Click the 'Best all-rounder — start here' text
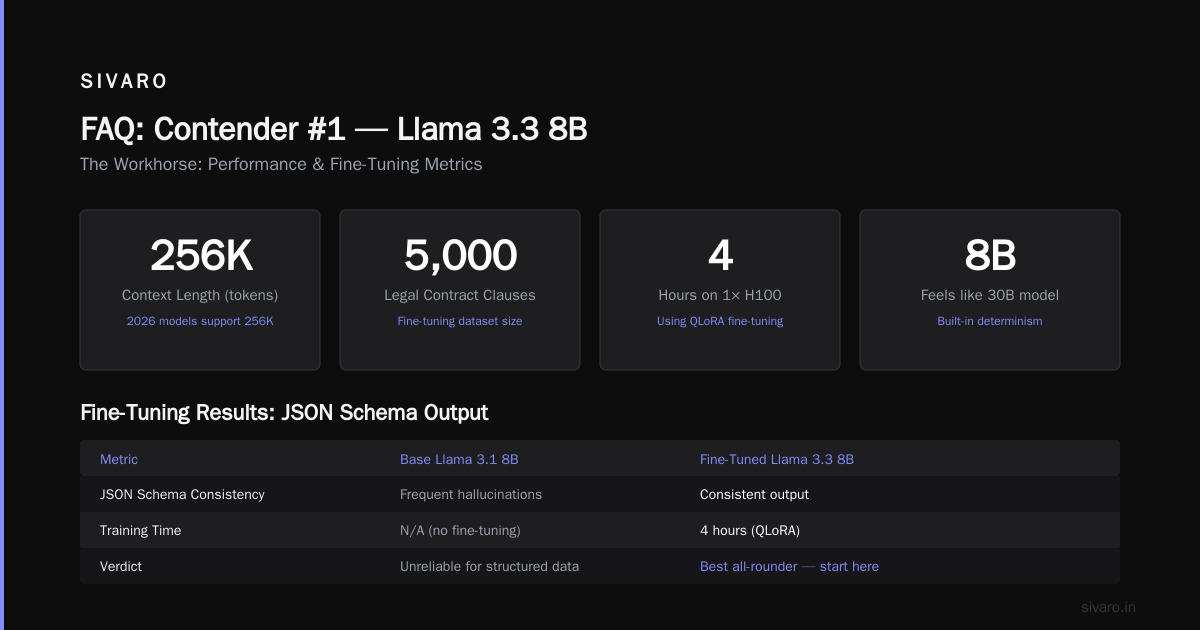This screenshot has width=1200, height=630. [x=790, y=566]
